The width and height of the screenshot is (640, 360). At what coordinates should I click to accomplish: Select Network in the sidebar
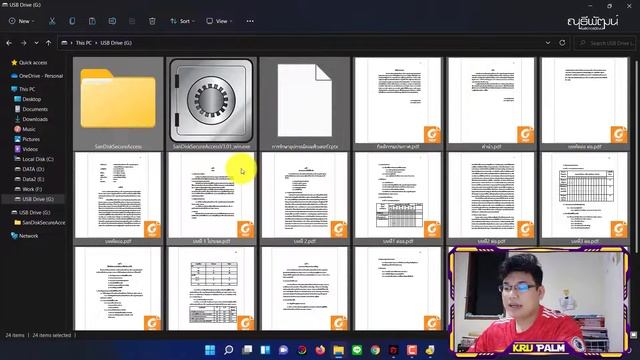pyautogui.click(x=24, y=236)
